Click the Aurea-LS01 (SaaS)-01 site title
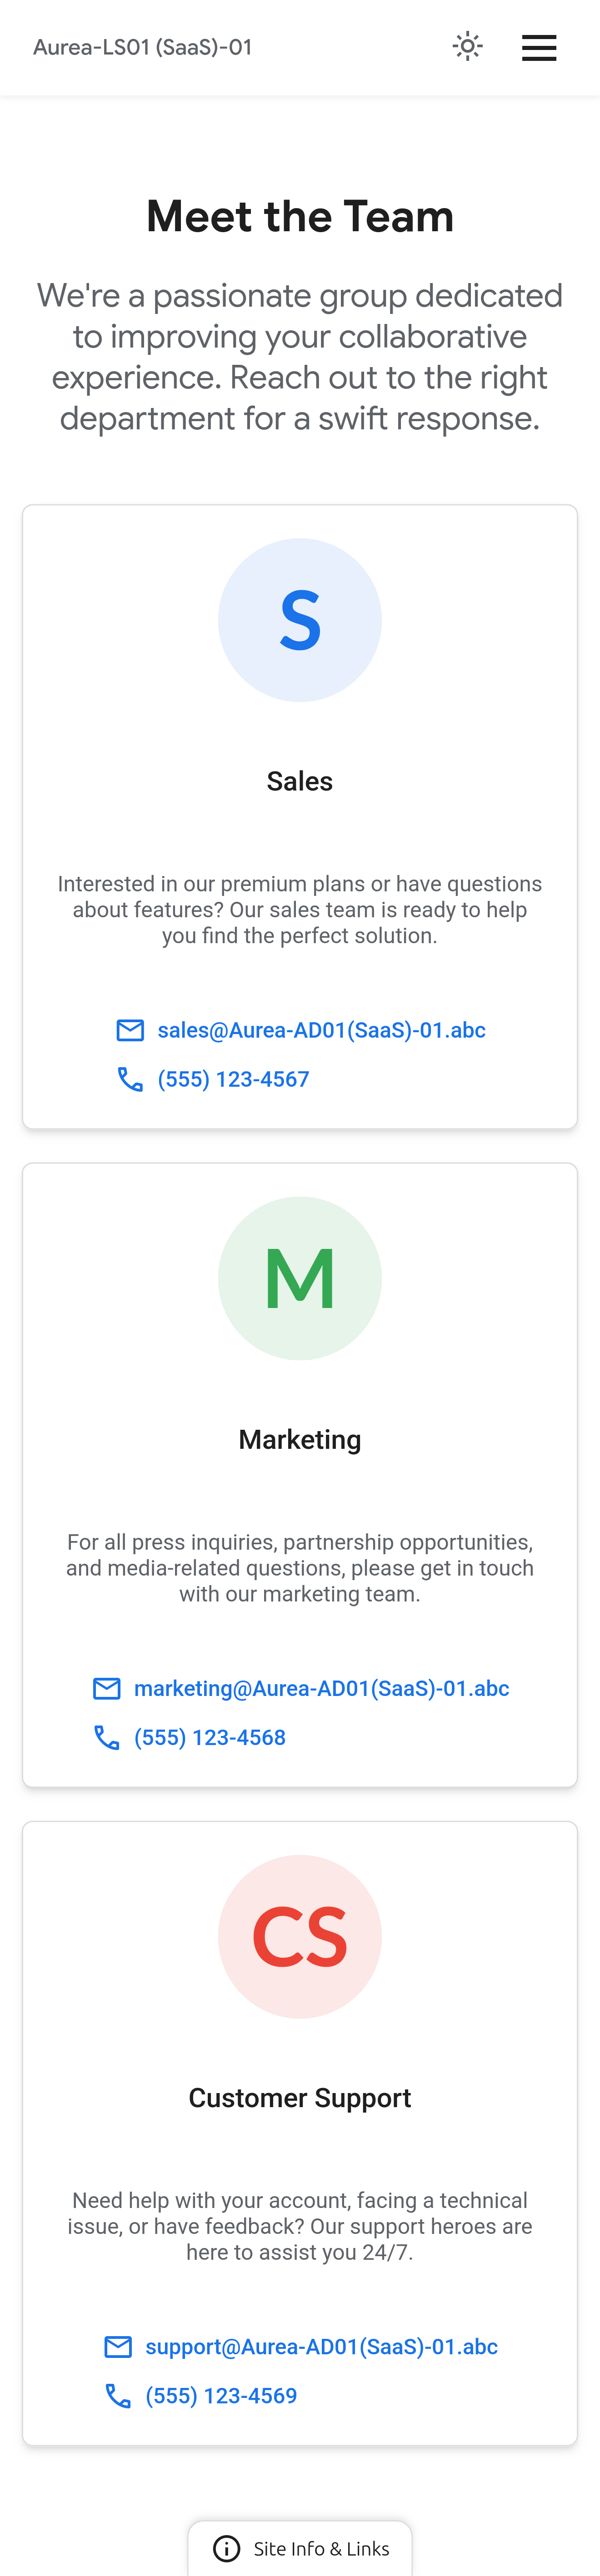The image size is (600, 2576). pyautogui.click(x=143, y=47)
